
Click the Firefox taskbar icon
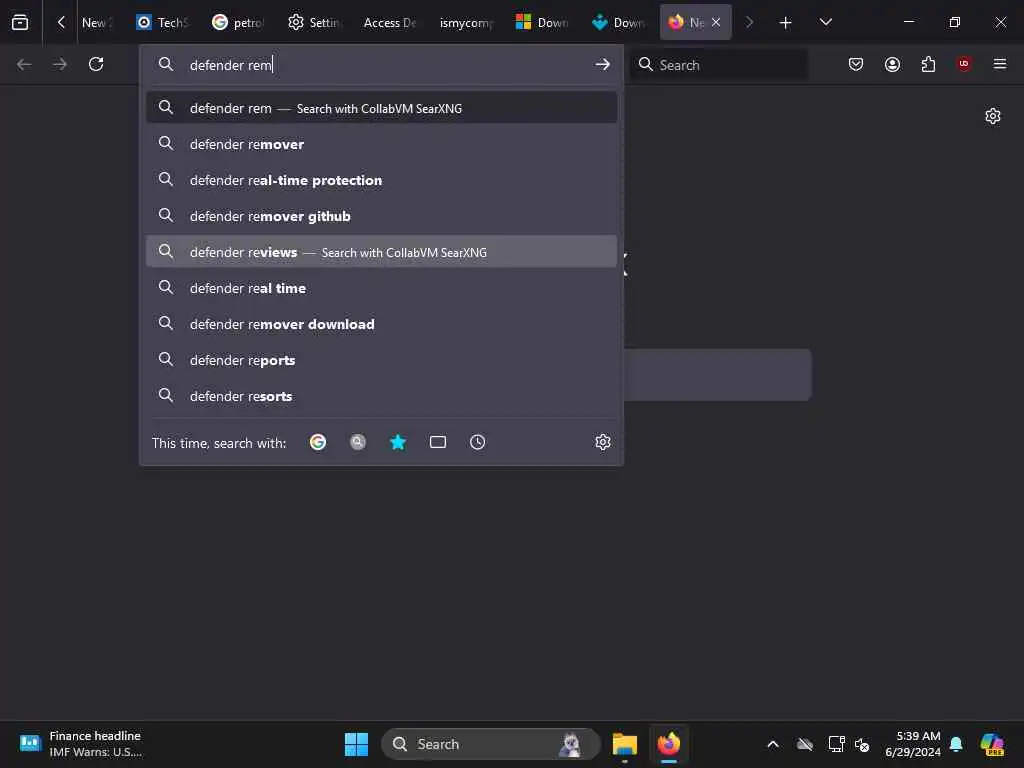pos(669,744)
